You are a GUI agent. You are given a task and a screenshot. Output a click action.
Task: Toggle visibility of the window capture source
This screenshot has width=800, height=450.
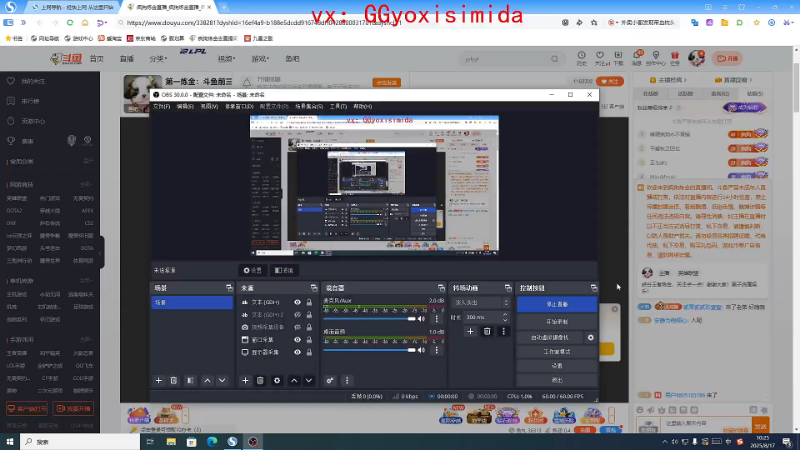[297, 340]
